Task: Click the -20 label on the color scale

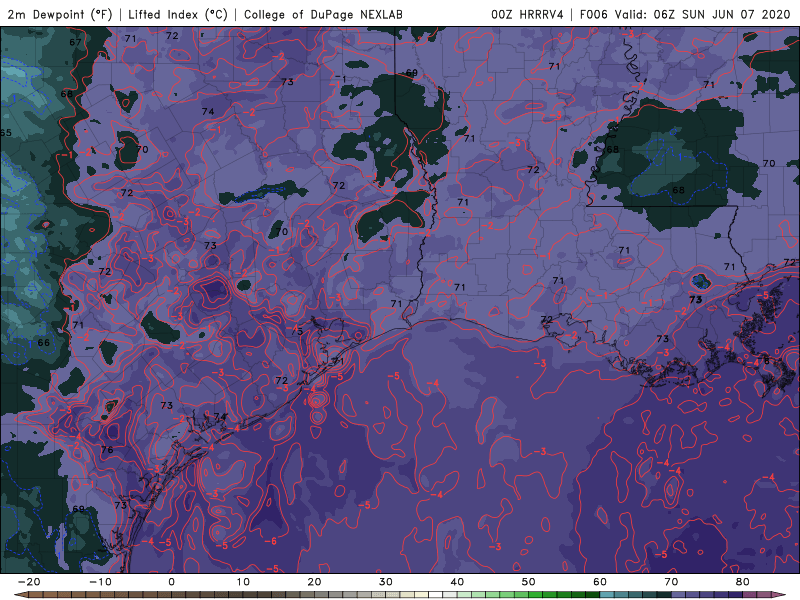Action: click(29, 582)
